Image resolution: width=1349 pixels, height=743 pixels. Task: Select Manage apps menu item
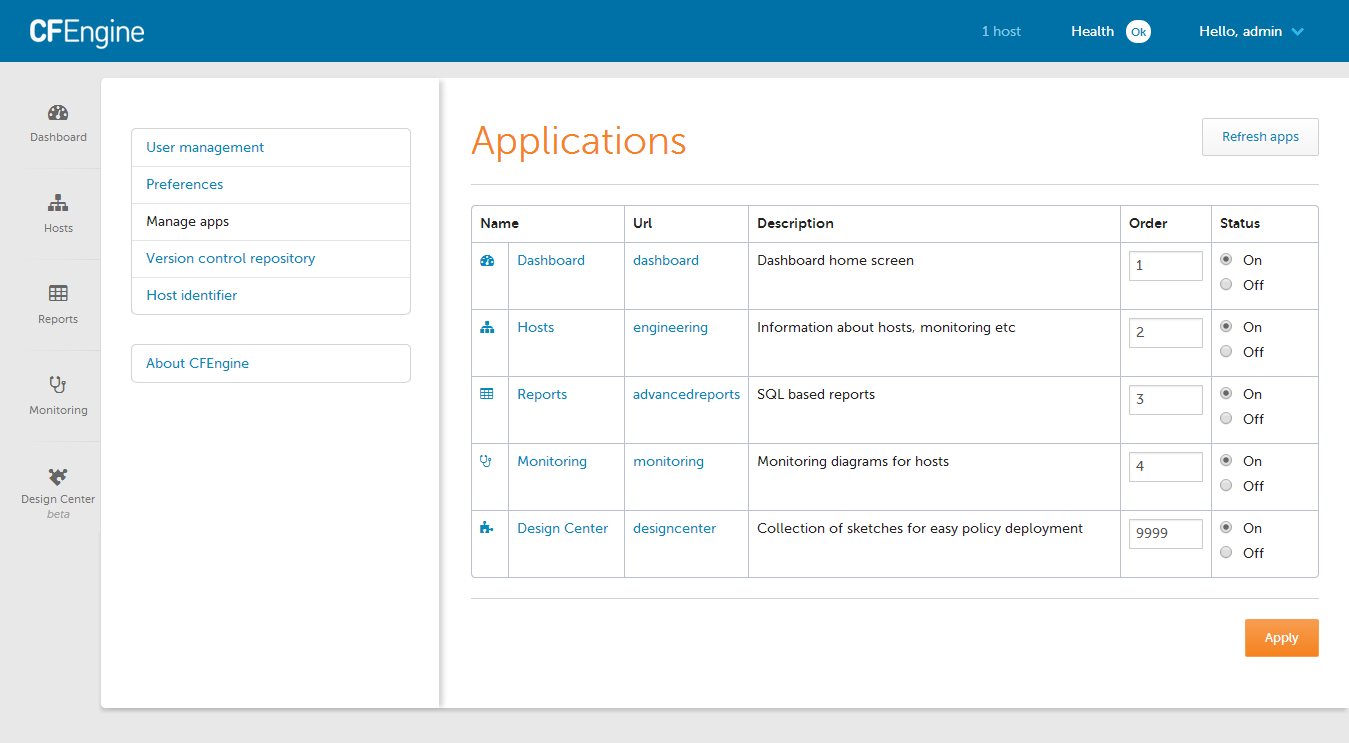[271, 221]
